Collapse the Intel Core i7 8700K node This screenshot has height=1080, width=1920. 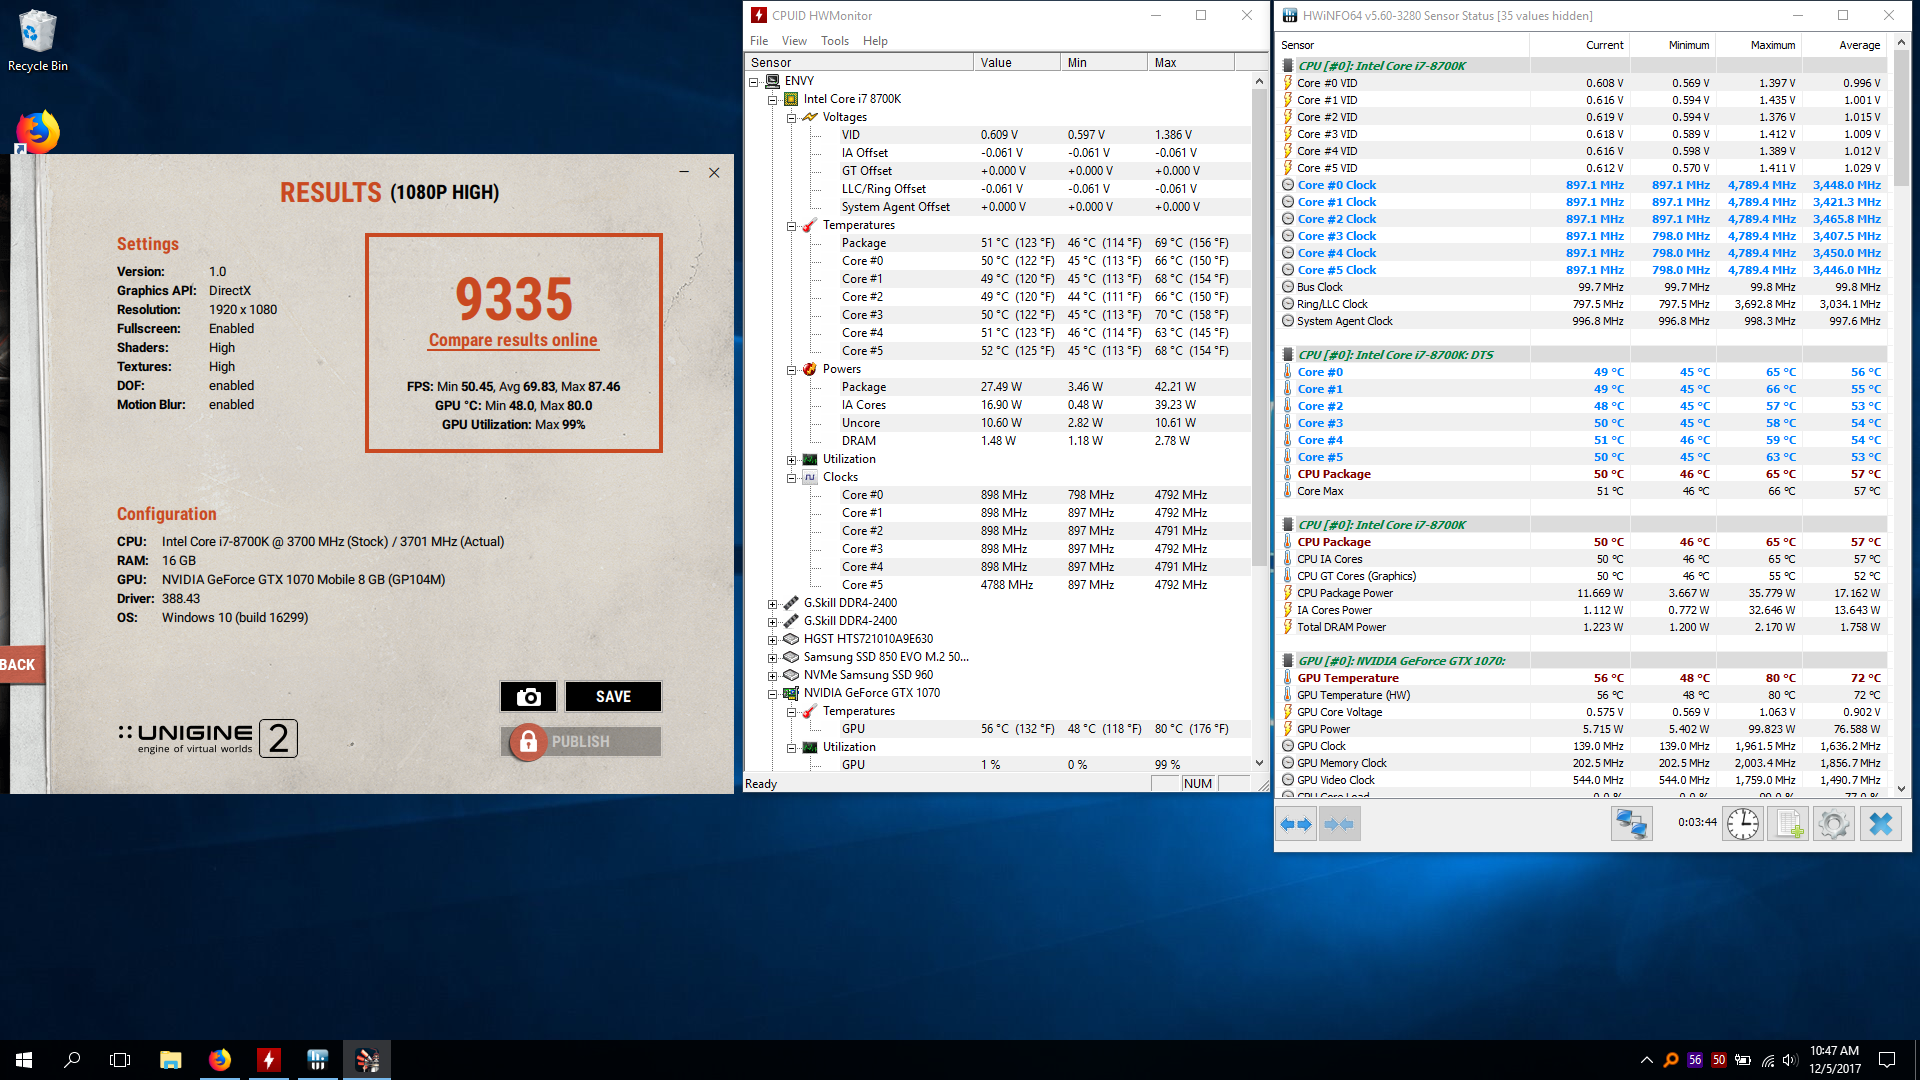click(772, 99)
